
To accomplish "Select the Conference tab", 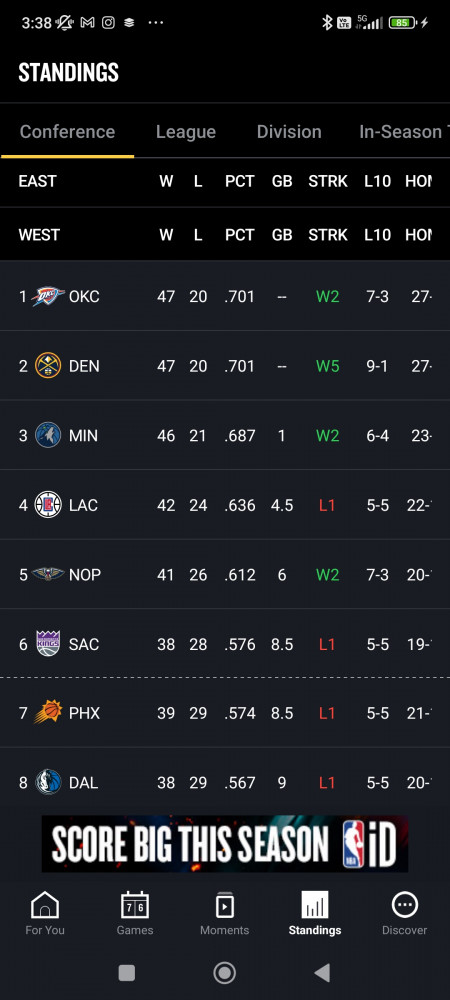I will click(x=68, y=131).
